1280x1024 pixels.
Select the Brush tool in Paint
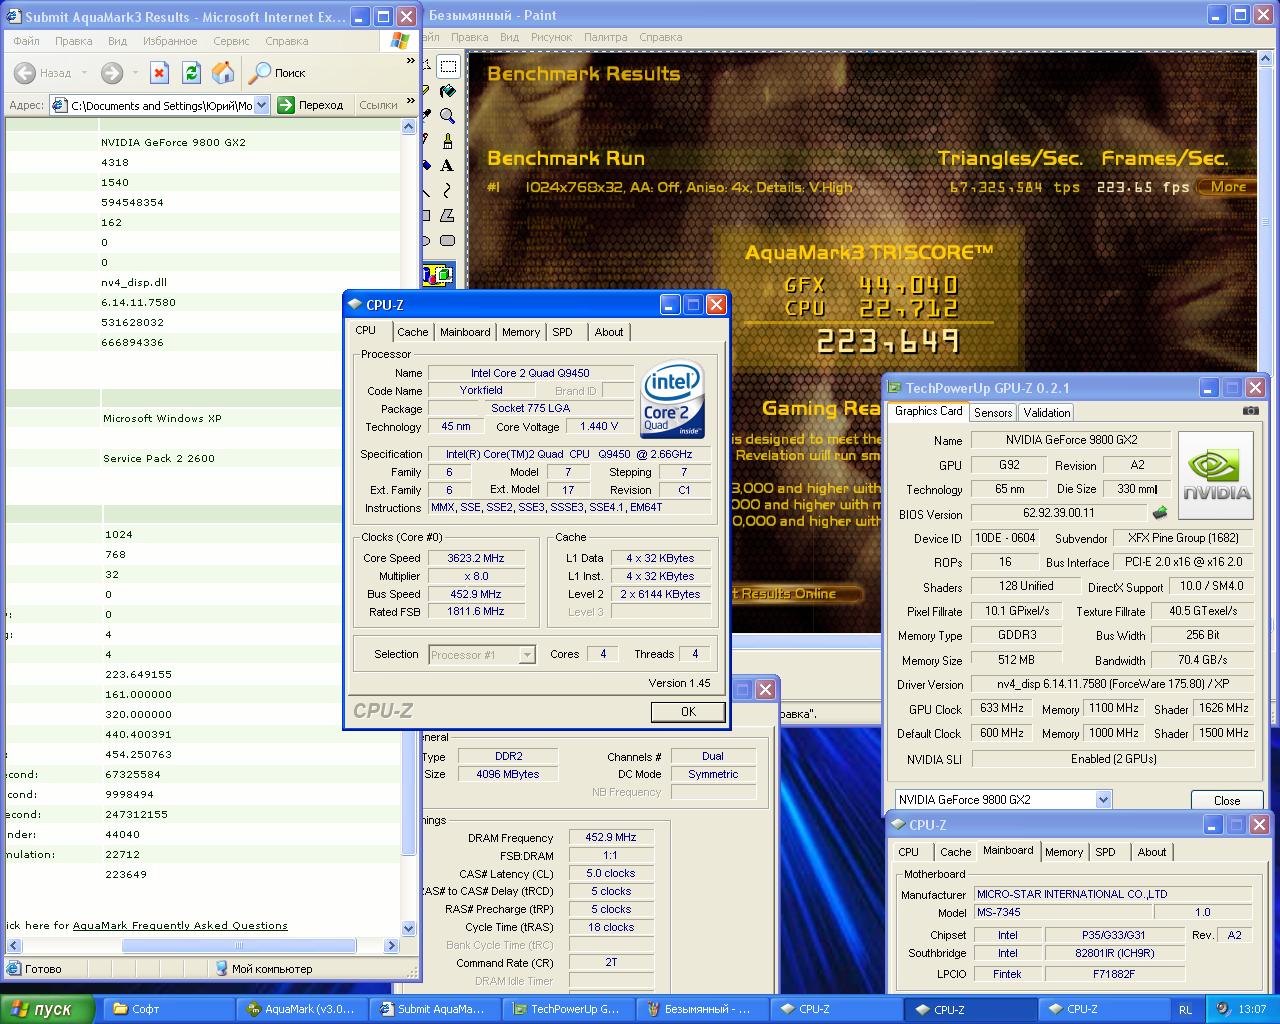coord(448,141)
